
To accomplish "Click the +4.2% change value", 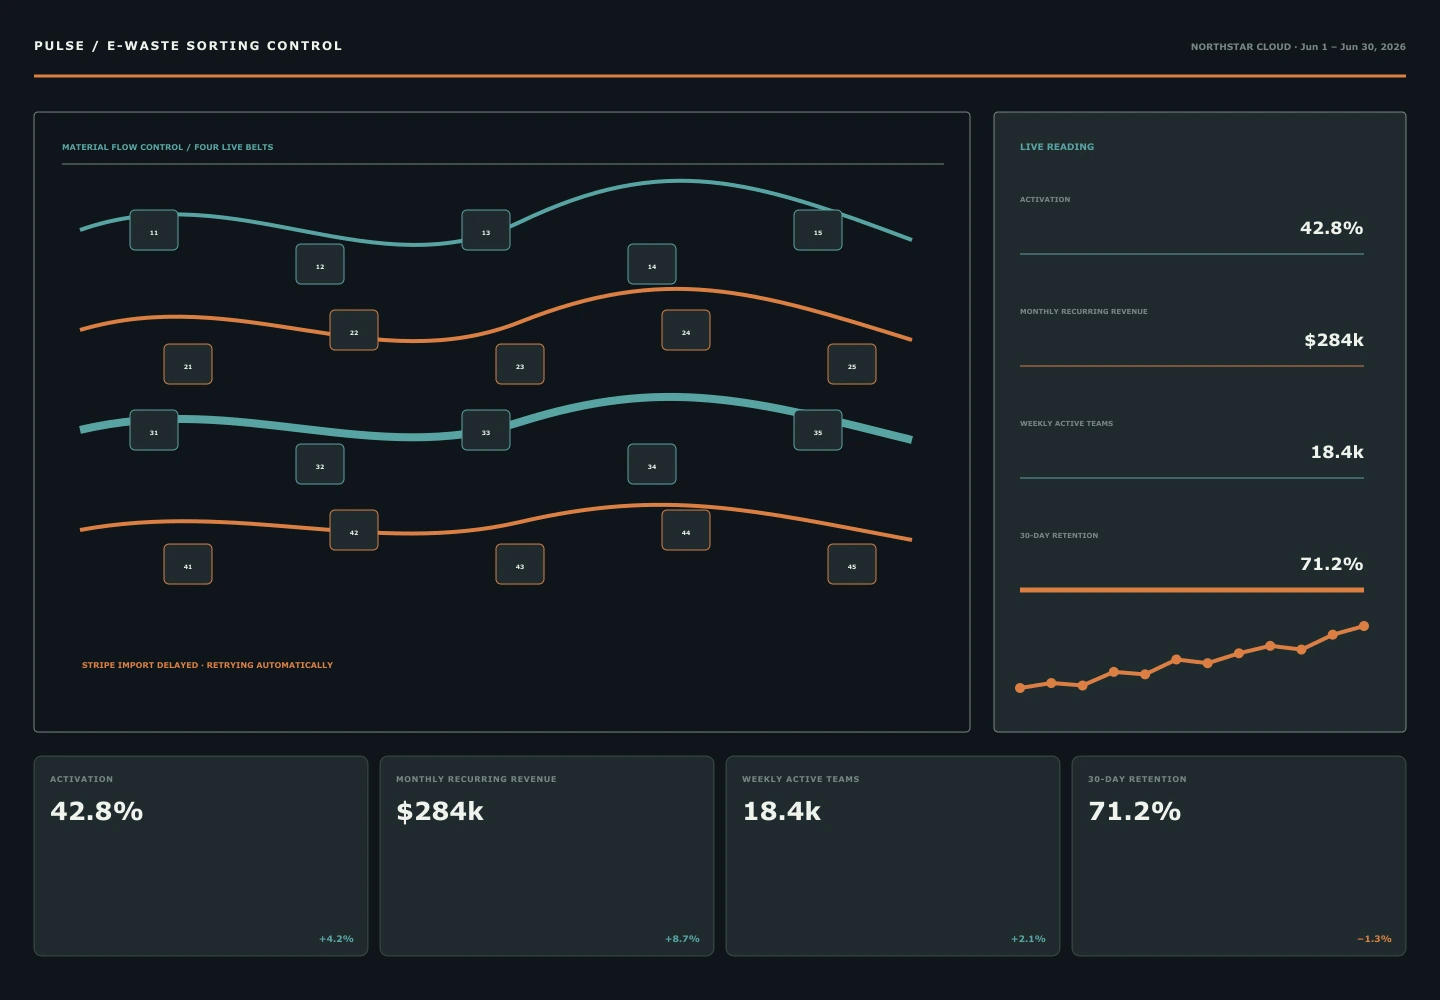I will click(336, 939).
